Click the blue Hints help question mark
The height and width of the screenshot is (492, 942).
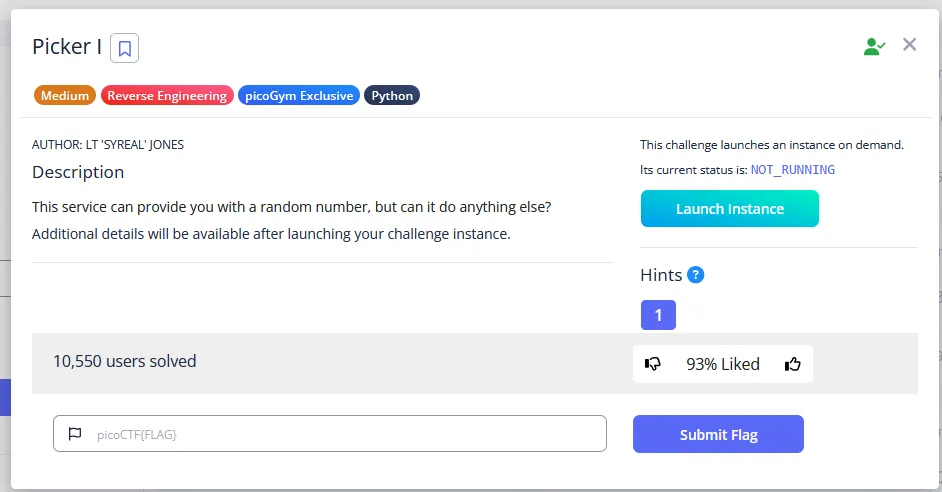pos(696,275)
